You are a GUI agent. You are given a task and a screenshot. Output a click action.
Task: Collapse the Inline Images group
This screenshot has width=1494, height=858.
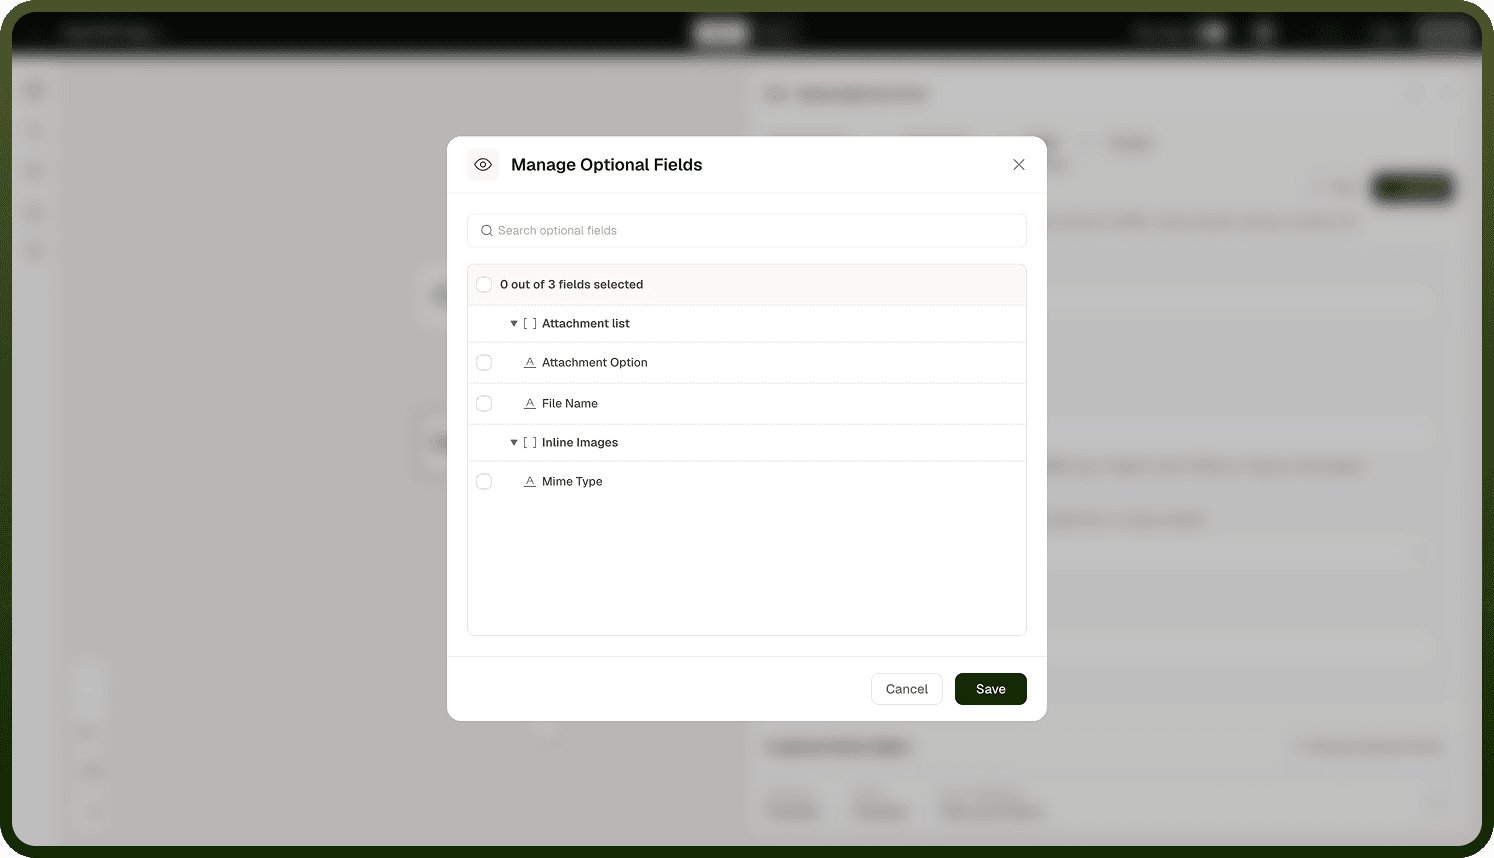click(x=514, y=443)
